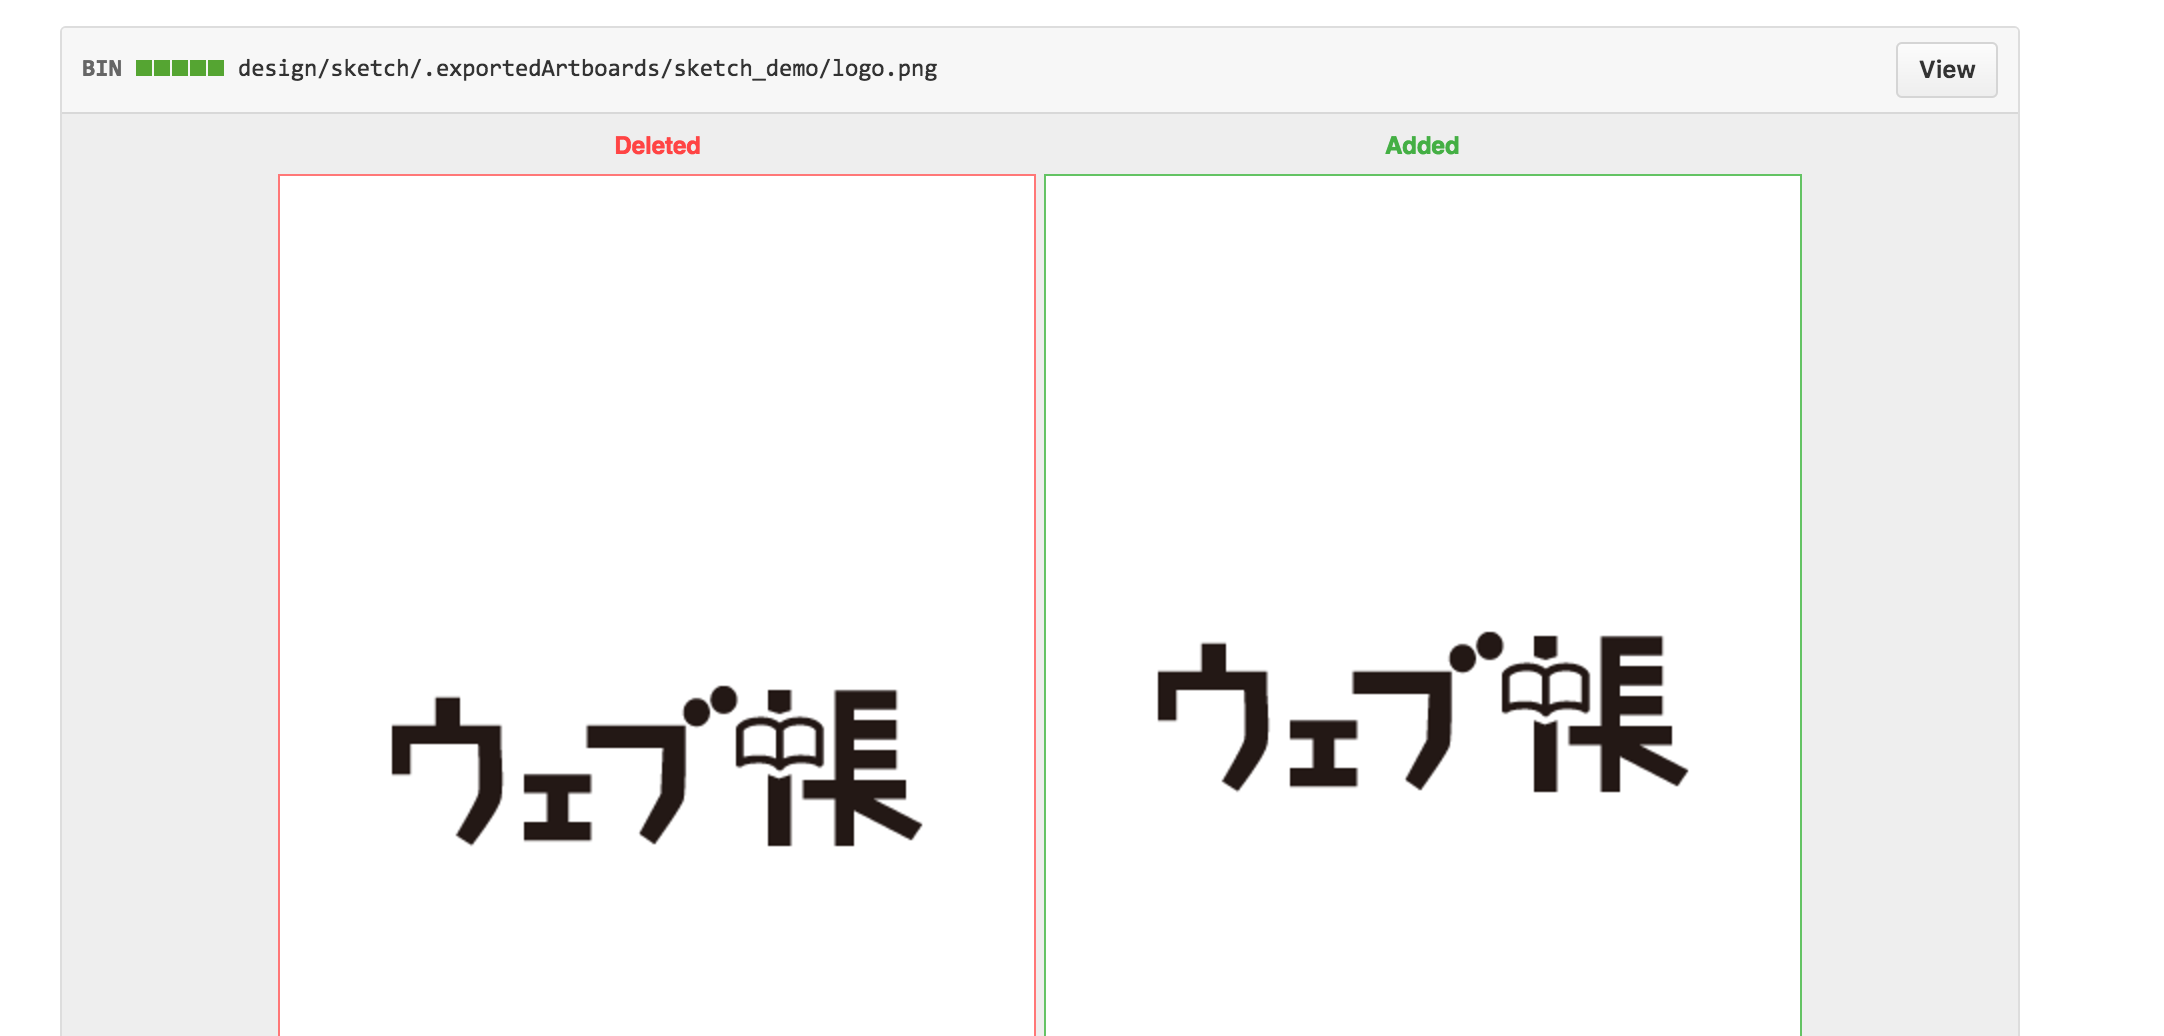The width and height of the screenshot is (2164, 1036).
Task: Open the added logo image preview
Action: coord(1423,606)
